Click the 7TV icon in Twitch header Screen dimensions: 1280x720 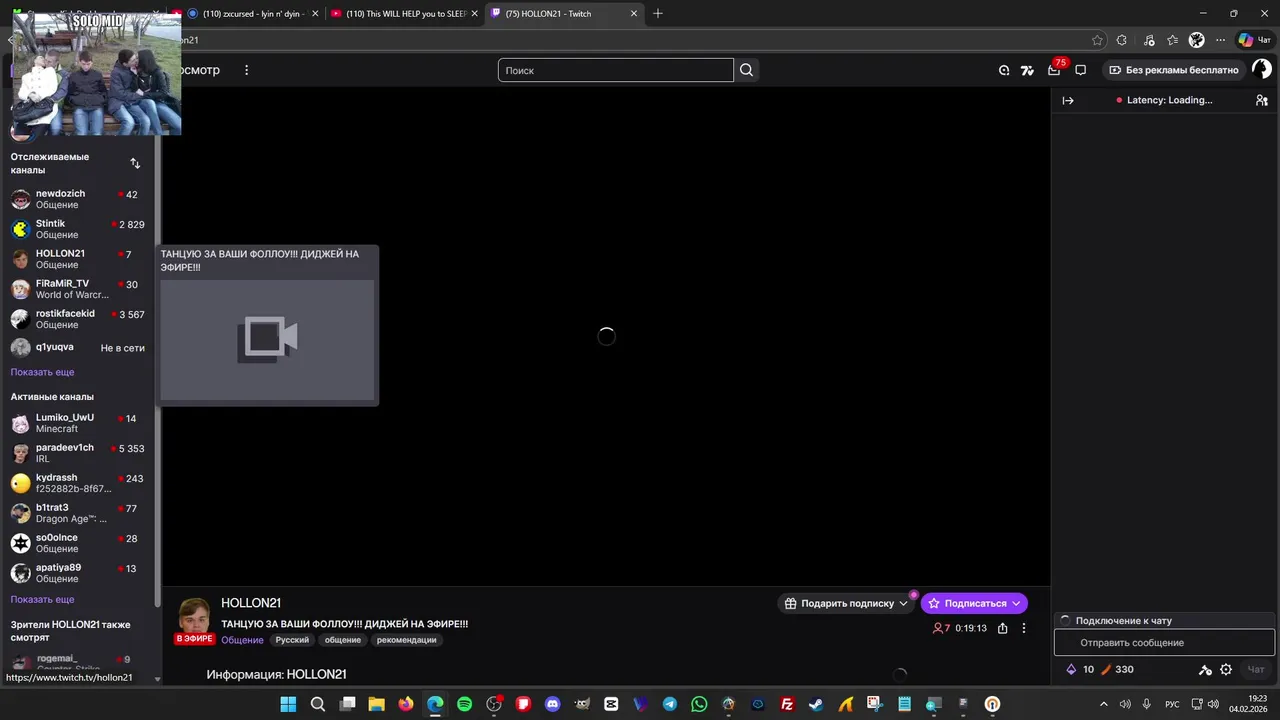click(1027, 70)
